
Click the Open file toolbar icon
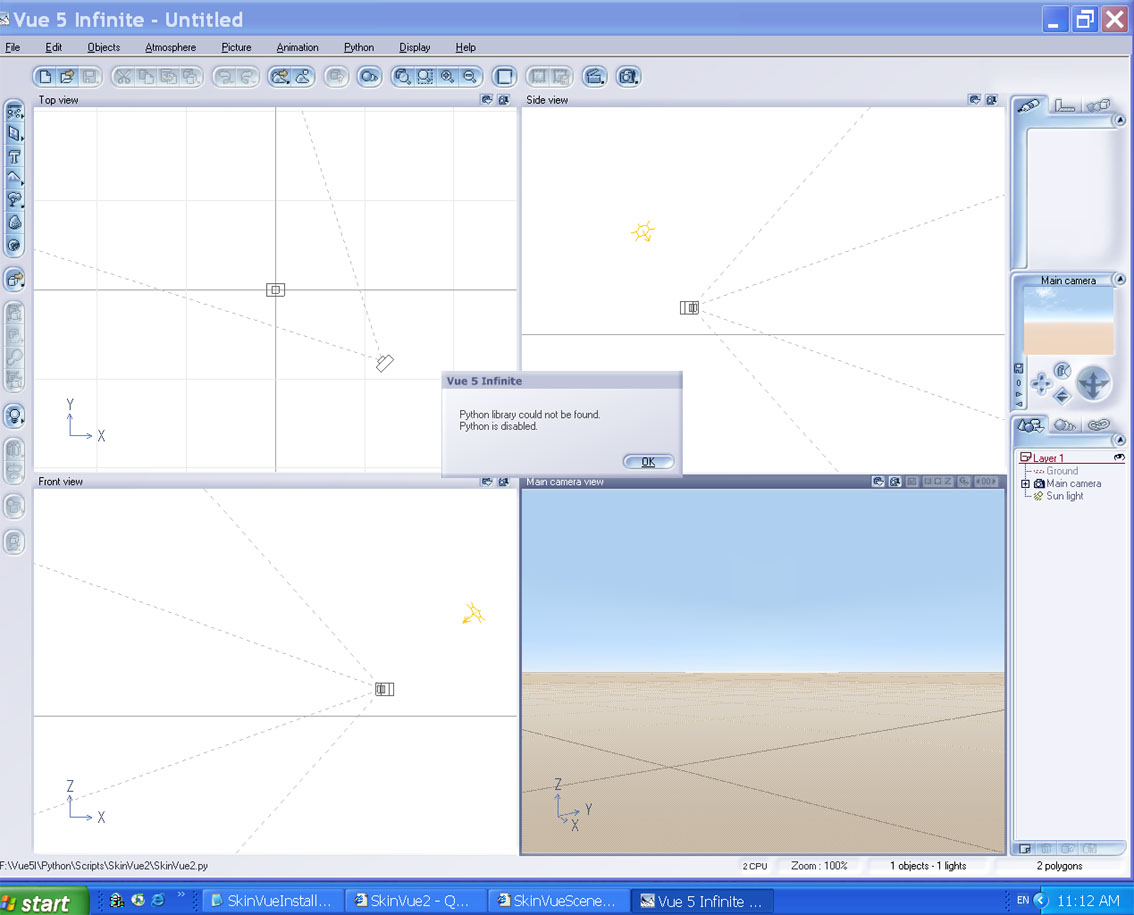coord(67,76)
